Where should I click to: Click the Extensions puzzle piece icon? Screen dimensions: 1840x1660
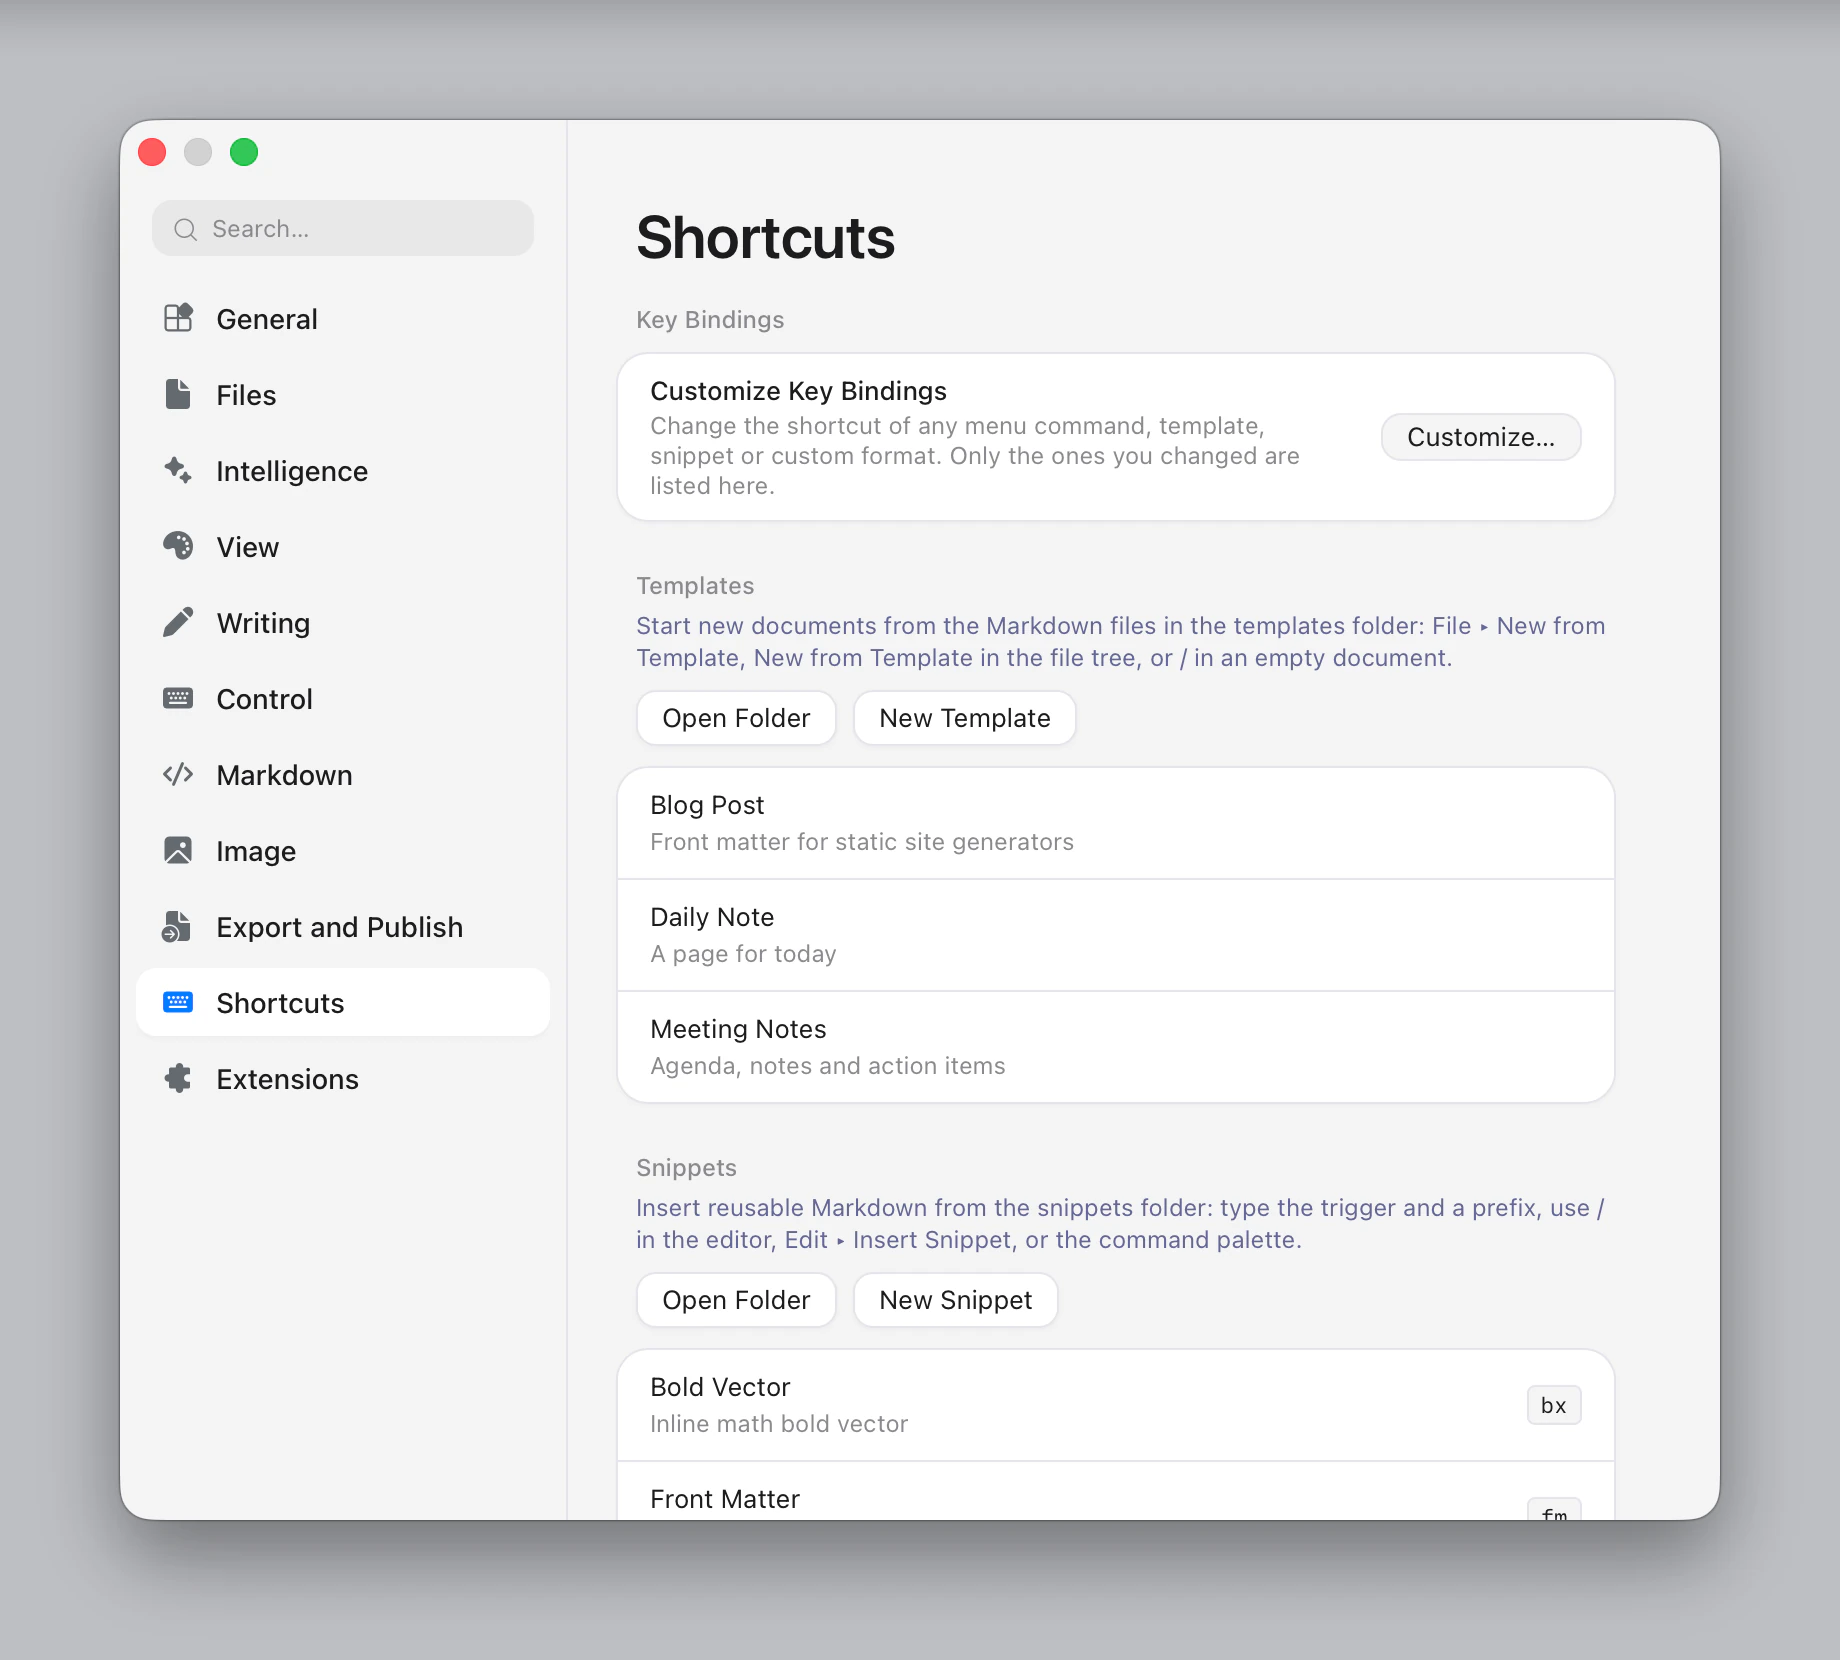[x=178, y=1078]
